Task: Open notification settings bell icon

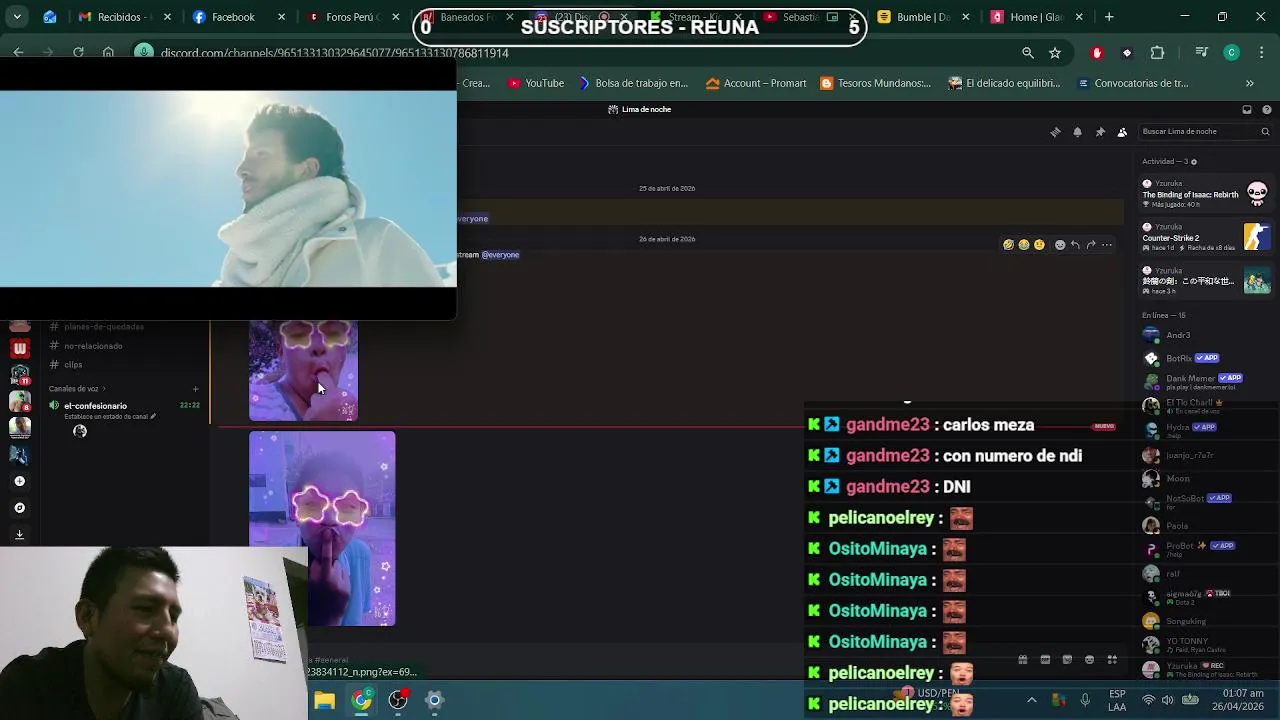Action: [x=1077, y=132]
